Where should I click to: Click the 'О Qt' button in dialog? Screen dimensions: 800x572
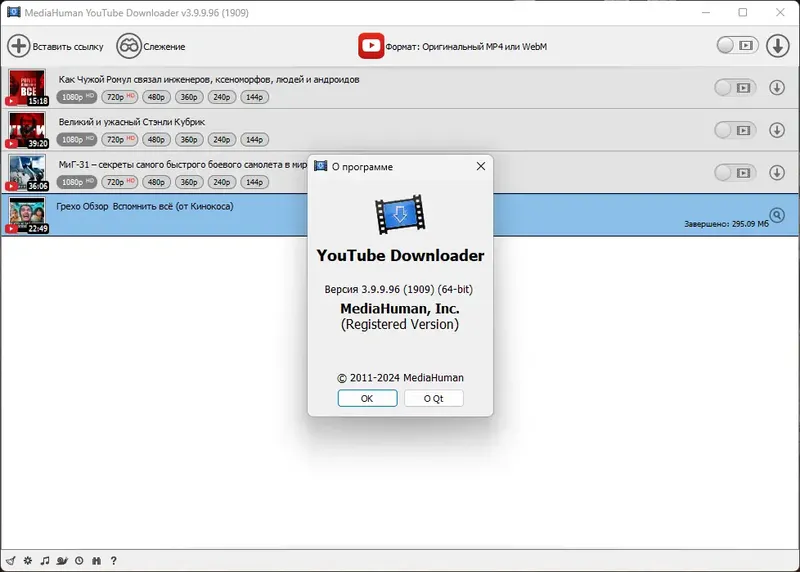click(434, 399)
